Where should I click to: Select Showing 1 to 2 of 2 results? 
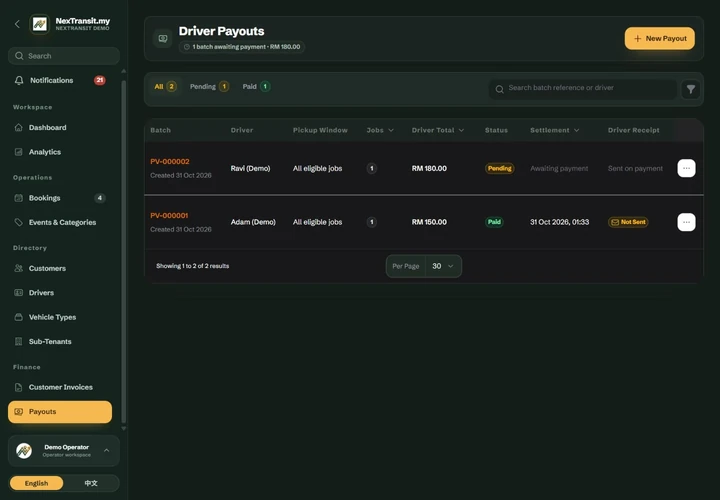192,266
